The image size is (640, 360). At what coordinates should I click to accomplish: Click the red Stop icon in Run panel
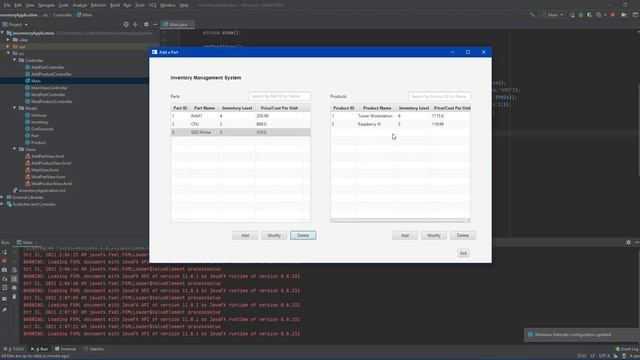[4, 261]
